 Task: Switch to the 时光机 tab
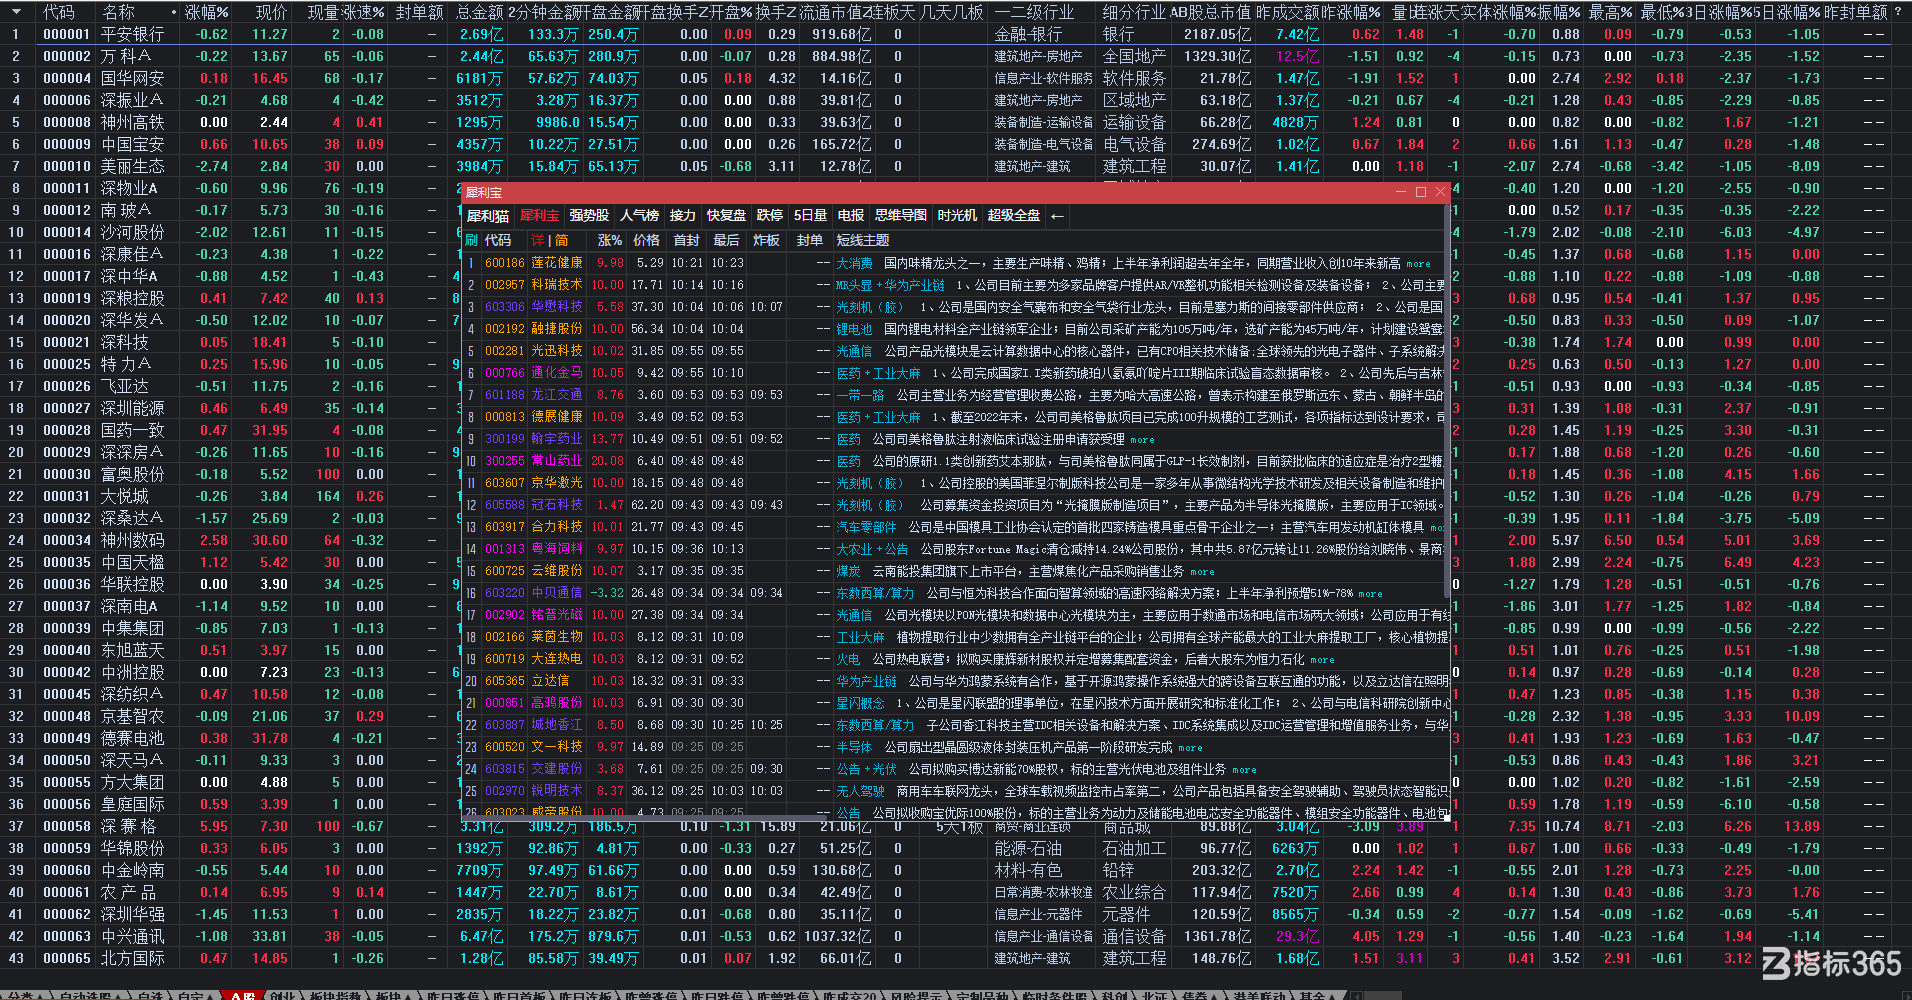pos(957,216)
